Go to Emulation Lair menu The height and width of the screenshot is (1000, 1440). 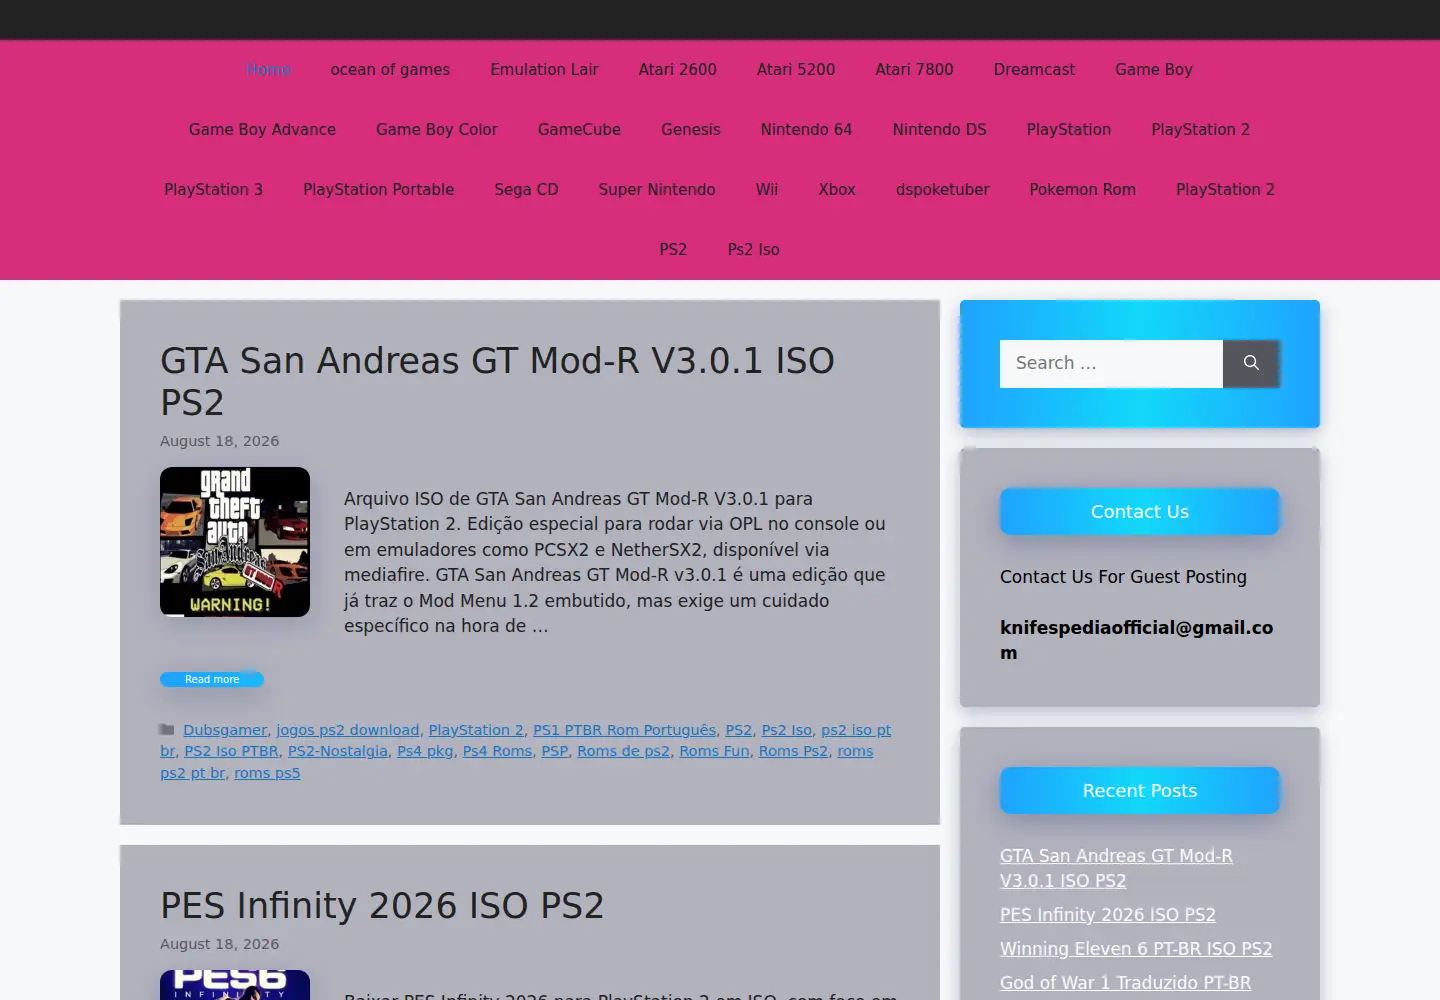[544, 70]
